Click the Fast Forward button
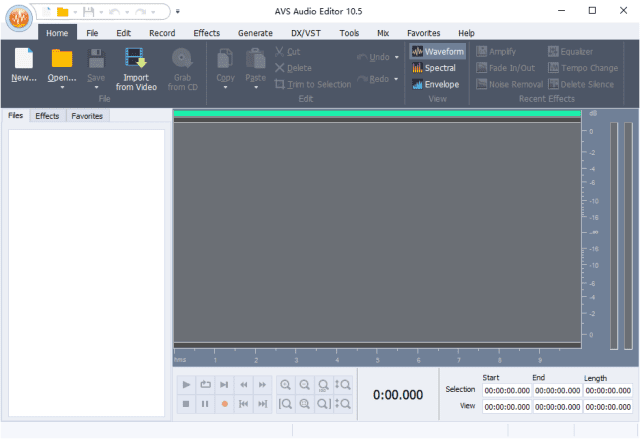Viewport: 640px width, 439px height. point(262,385)
